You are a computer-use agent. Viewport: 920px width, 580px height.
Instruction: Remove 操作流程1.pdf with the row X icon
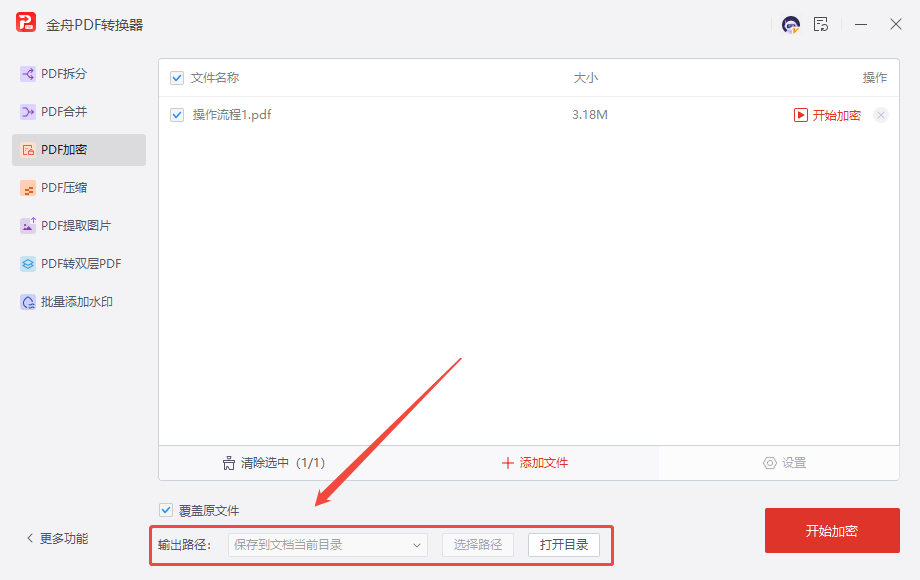881,115
